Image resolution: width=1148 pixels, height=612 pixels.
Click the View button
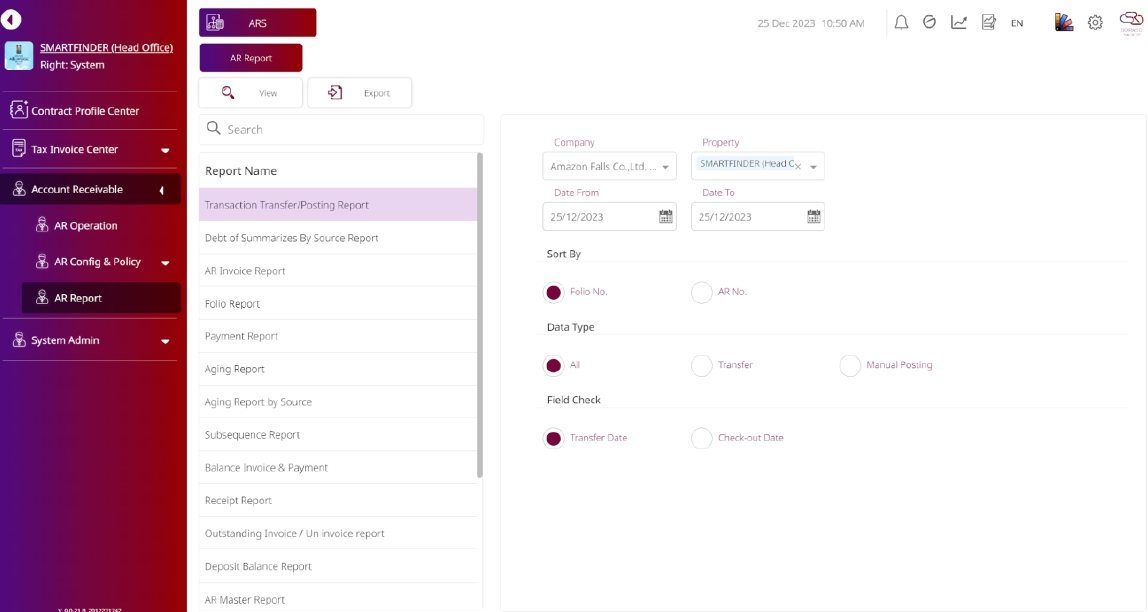(251, 93)
